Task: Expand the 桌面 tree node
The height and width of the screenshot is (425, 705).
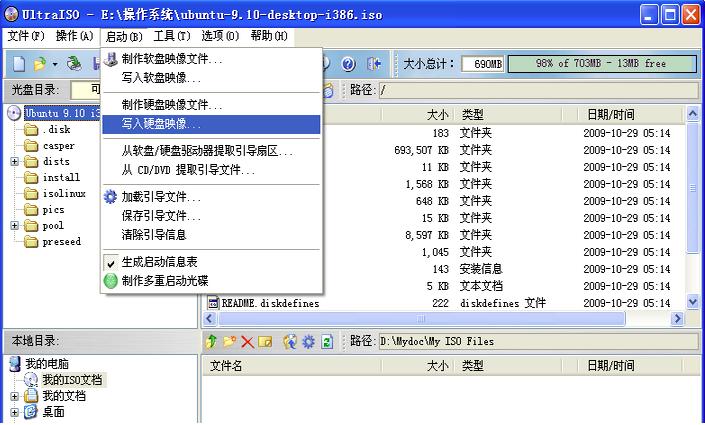Action: click(x=14, y=412)
